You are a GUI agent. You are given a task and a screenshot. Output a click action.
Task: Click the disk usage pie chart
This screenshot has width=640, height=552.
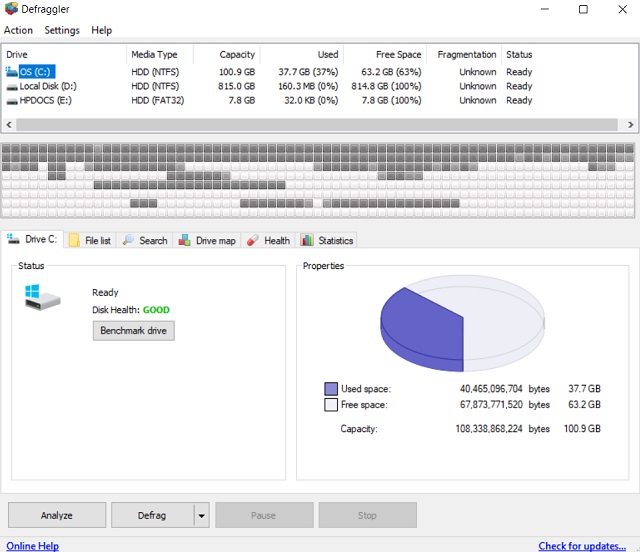click(462, 323)
